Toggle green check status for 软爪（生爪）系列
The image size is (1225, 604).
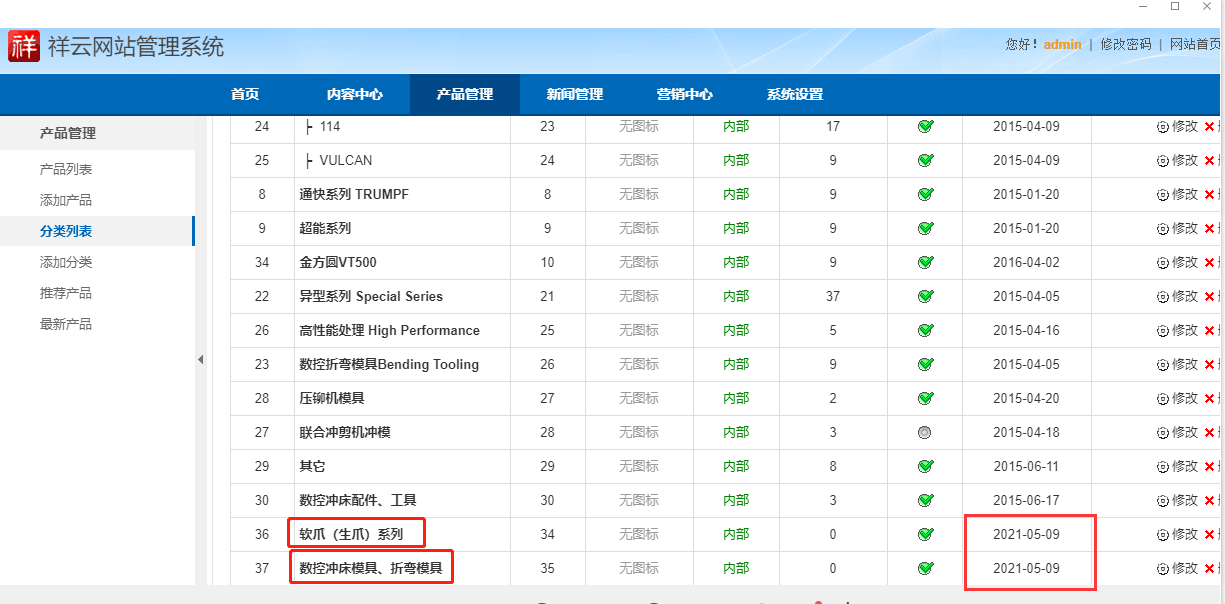pos(925,535)
